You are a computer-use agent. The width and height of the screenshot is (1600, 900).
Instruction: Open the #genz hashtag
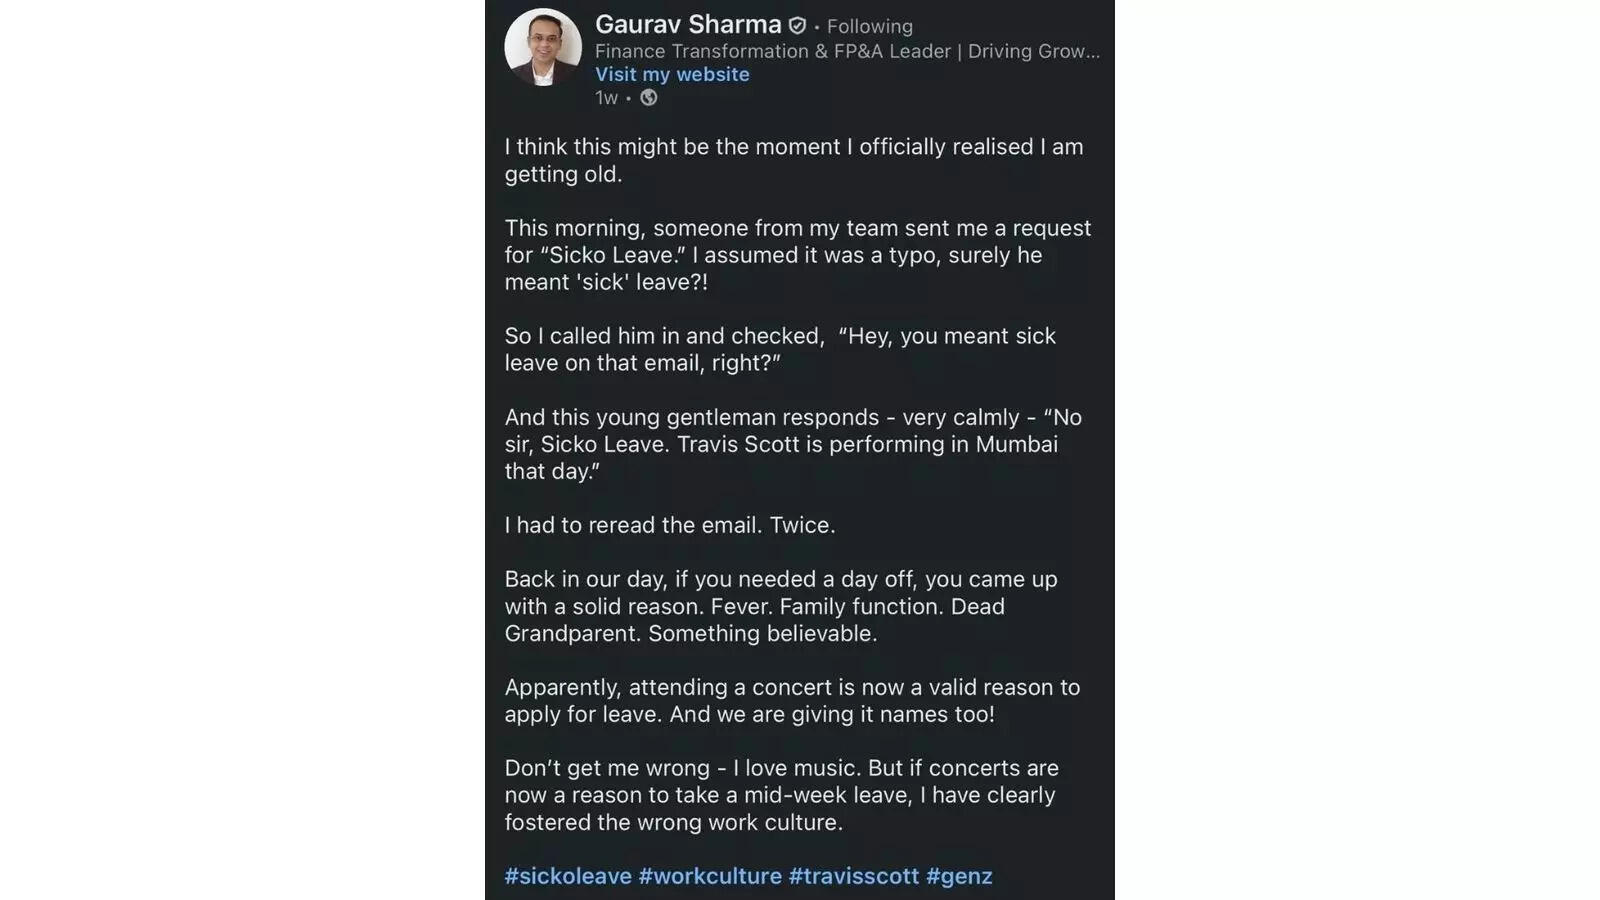[960, 876]
